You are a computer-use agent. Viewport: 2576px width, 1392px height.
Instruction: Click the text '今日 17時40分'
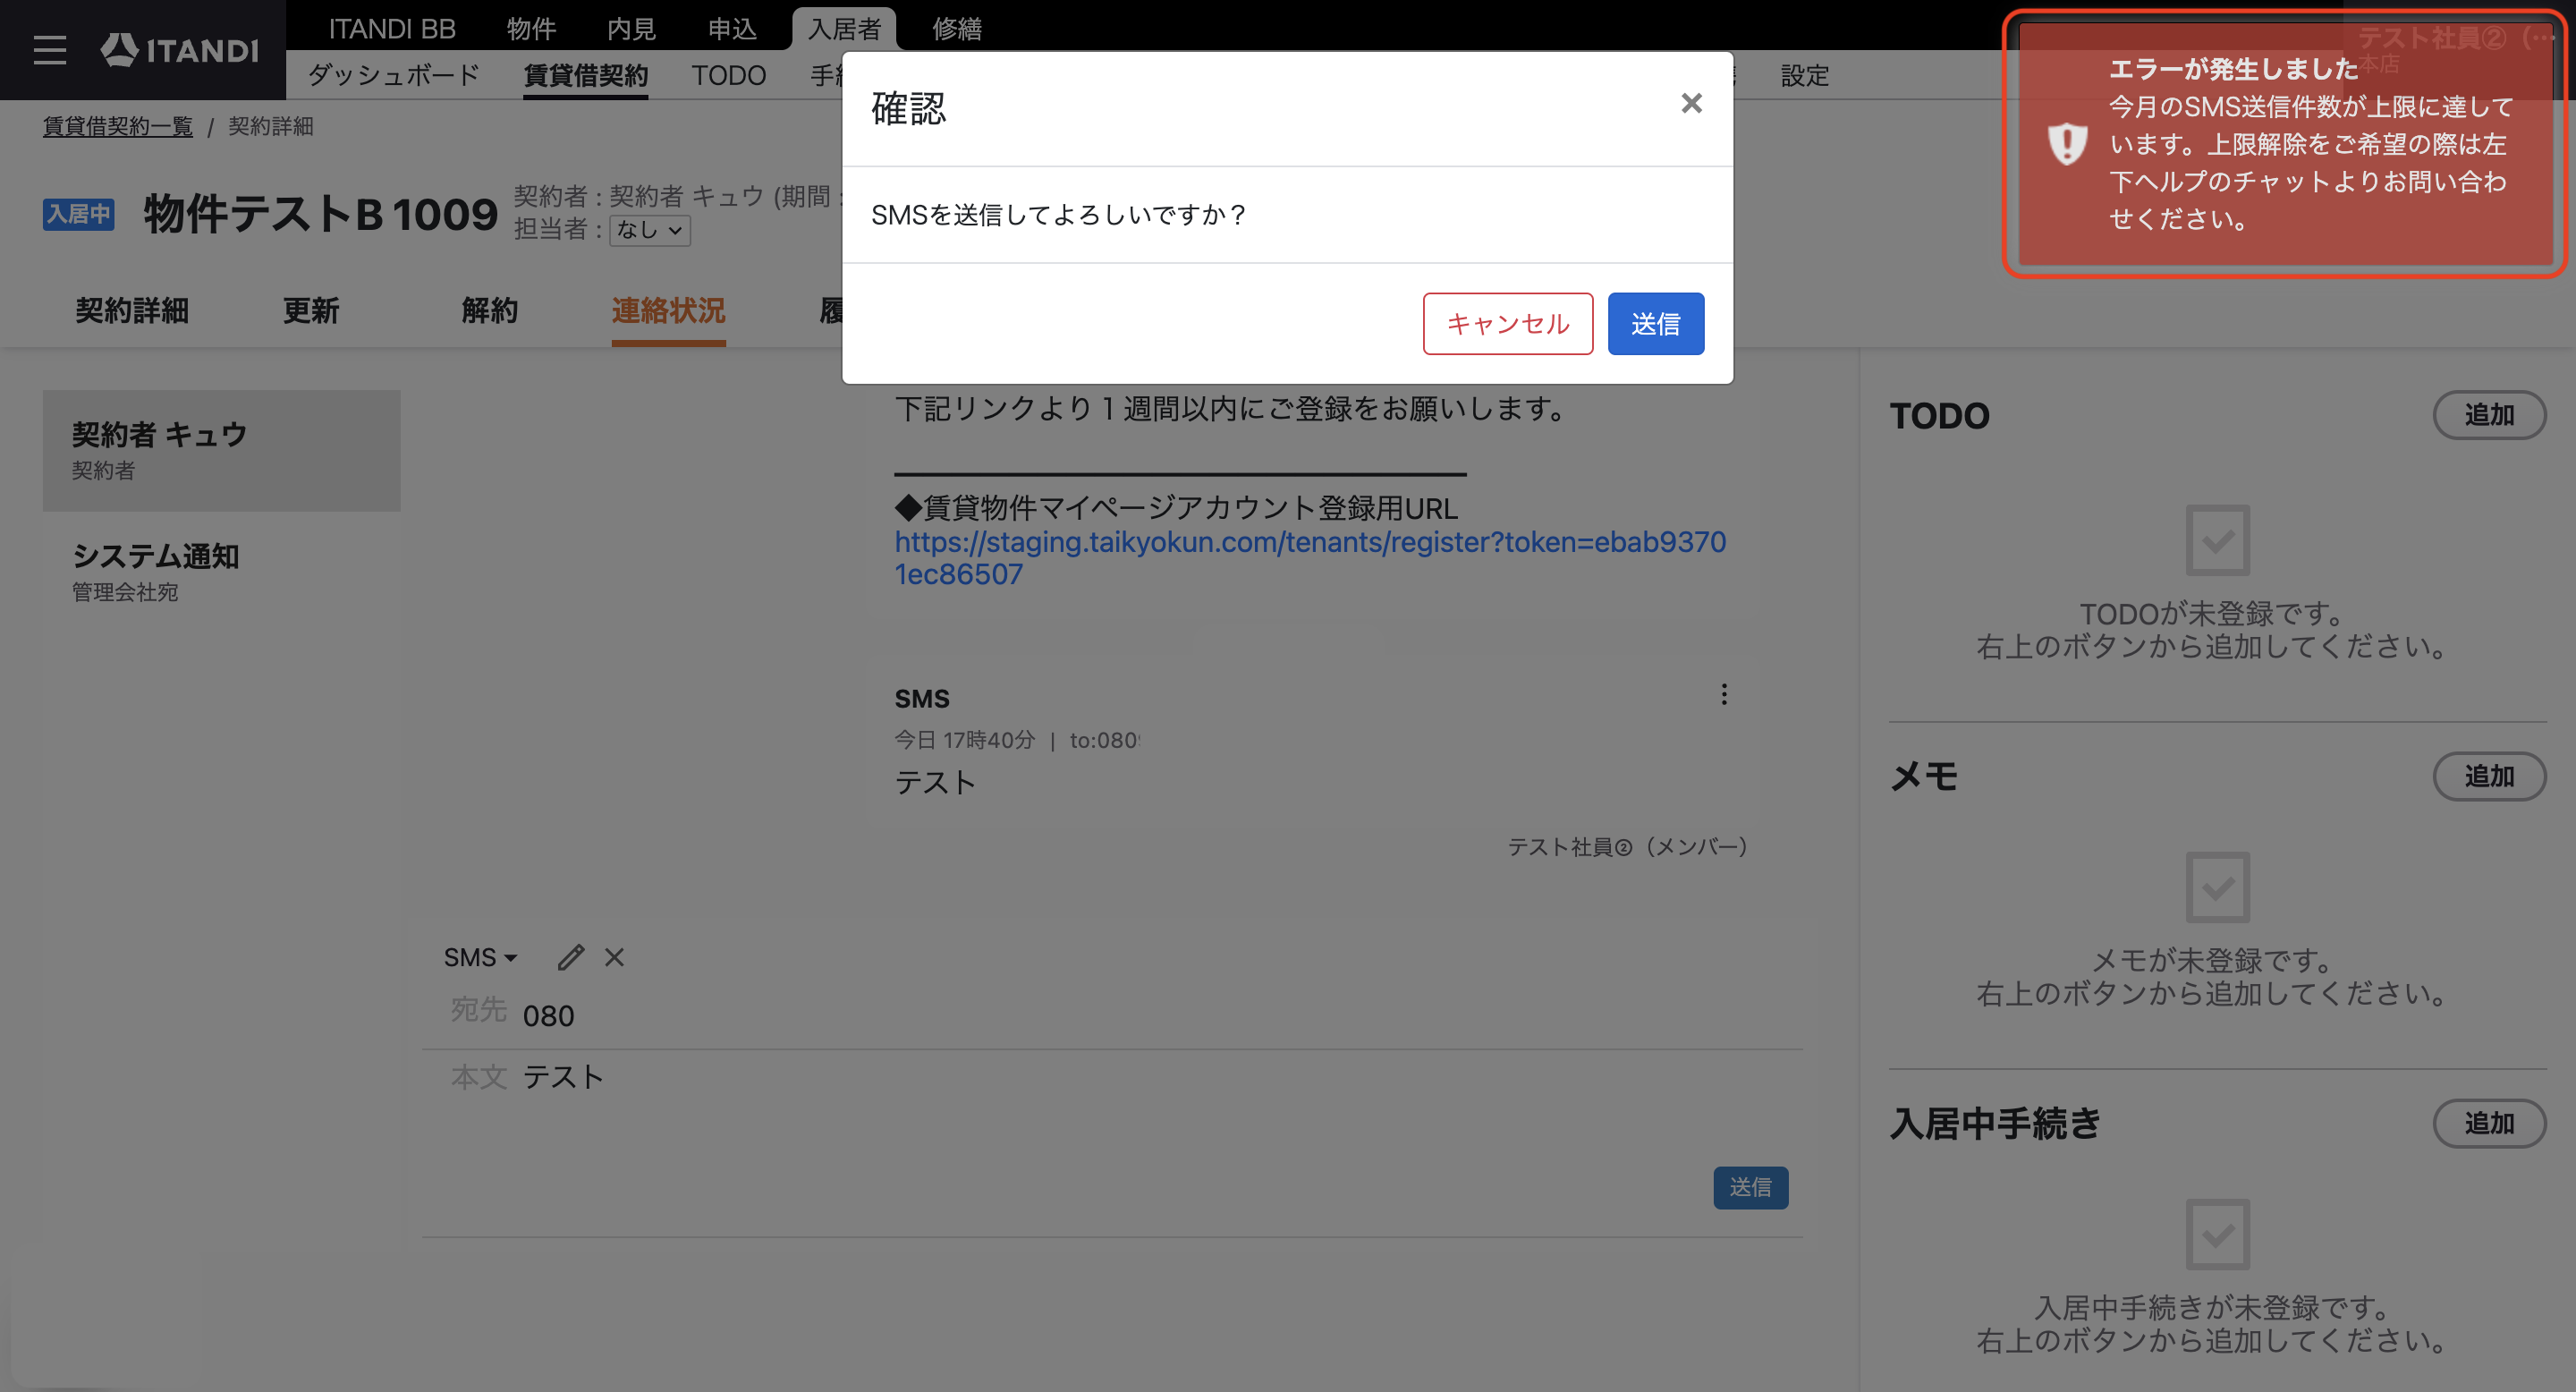point(965,740)
